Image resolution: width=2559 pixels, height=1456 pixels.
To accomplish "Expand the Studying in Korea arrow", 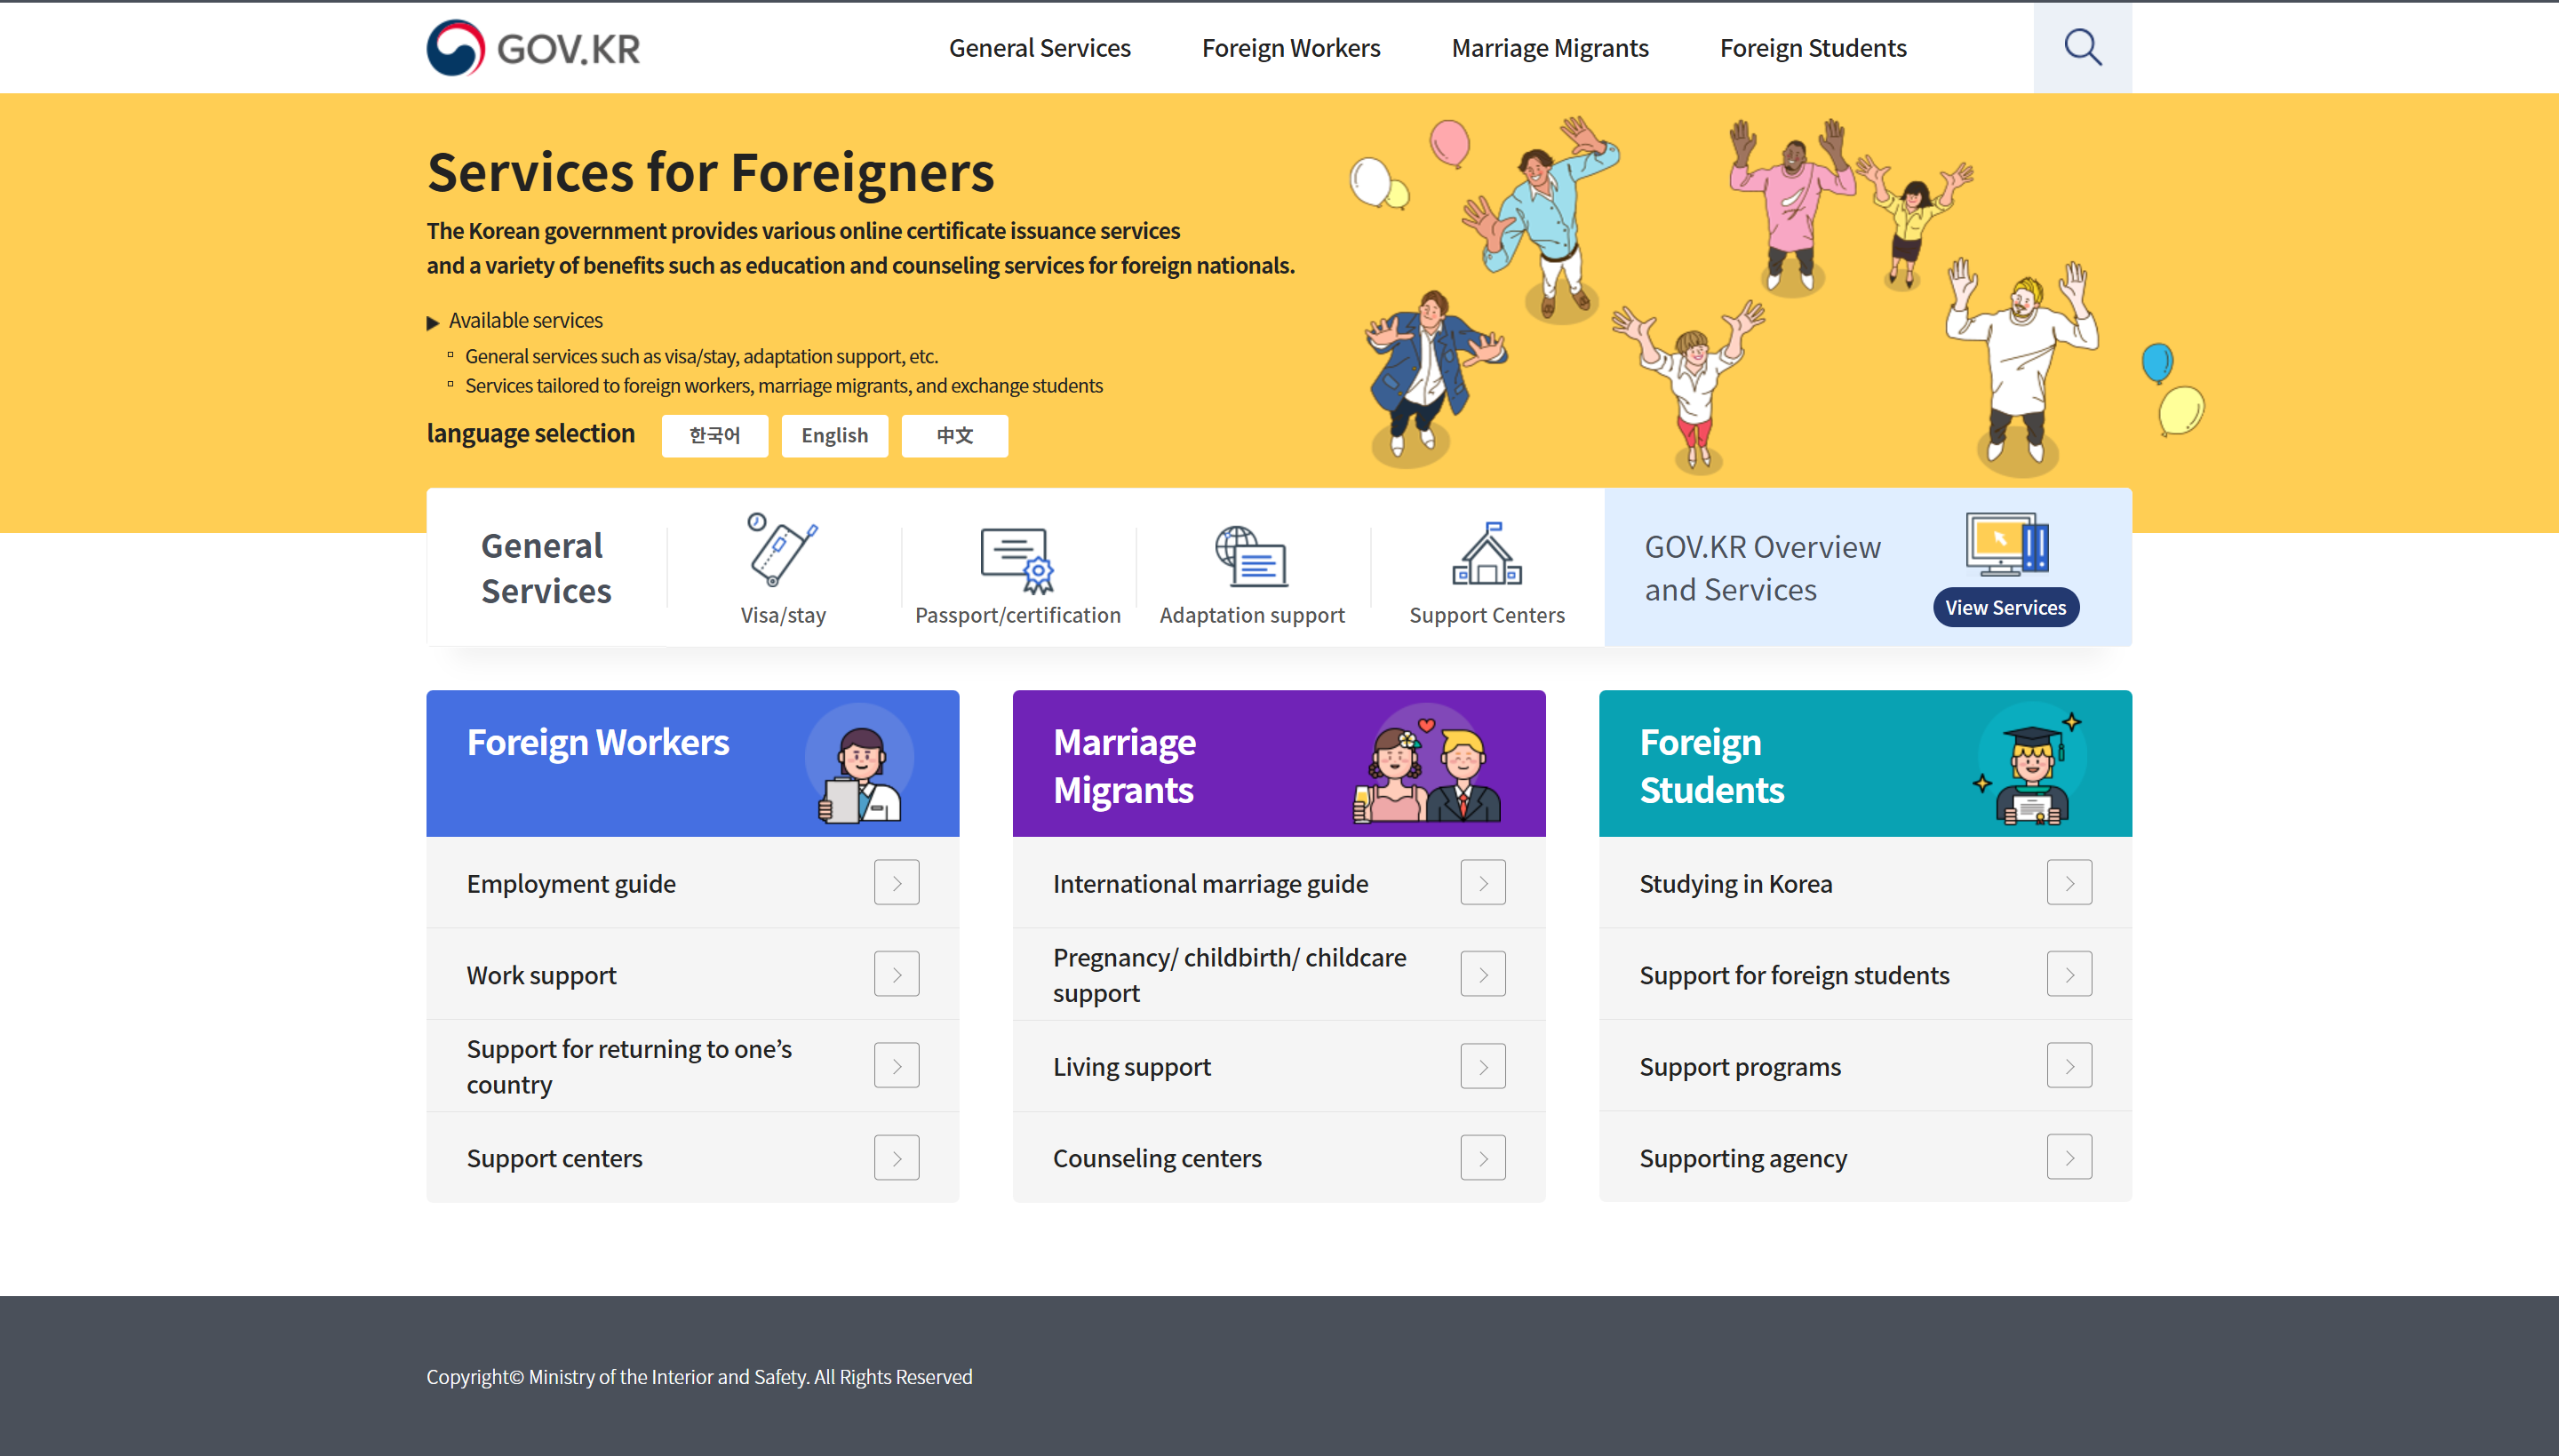I will [2069, 883].
